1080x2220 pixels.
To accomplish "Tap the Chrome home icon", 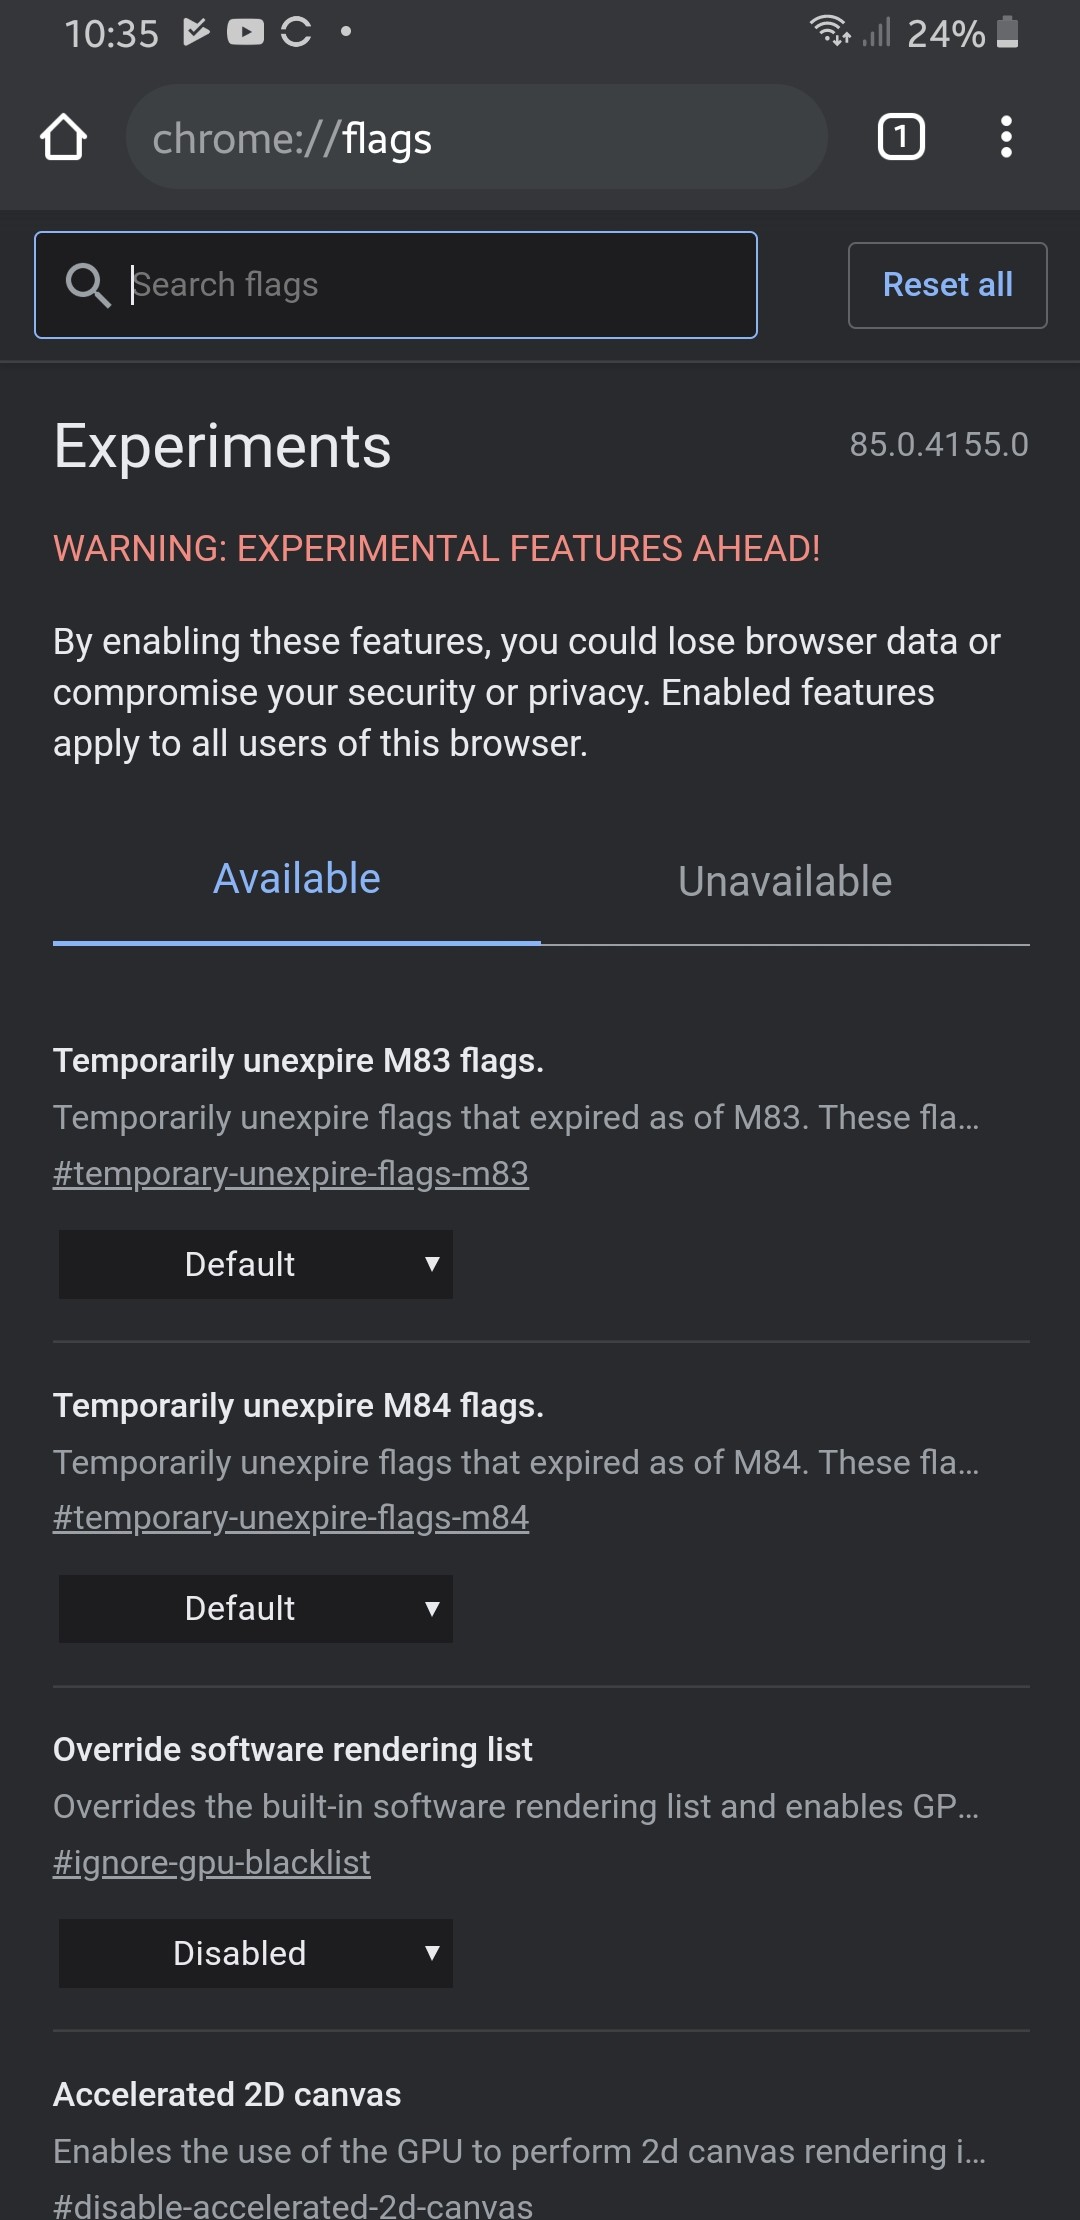I will [x=63, y=137].
